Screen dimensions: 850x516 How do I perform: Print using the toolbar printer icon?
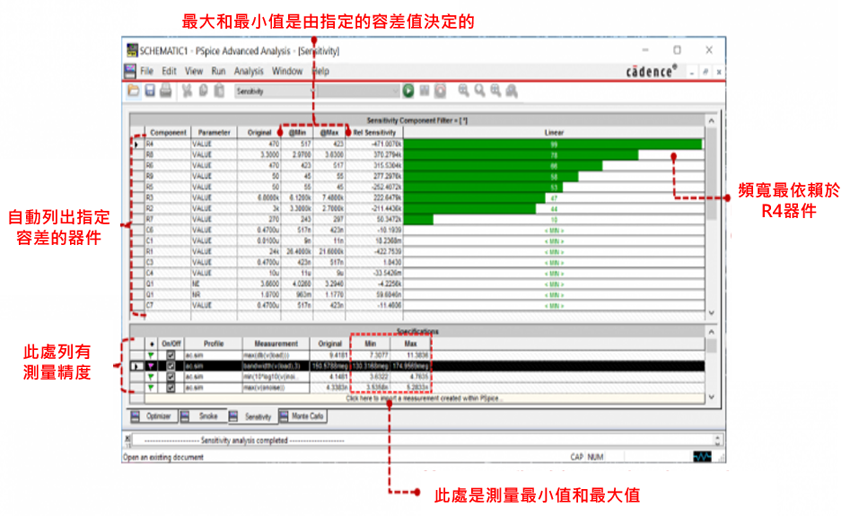click(x=166, y=91)
